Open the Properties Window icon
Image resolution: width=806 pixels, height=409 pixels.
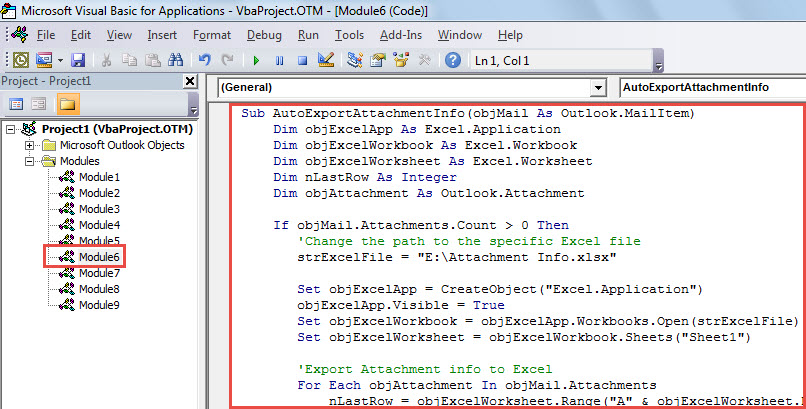click(378, 60)
